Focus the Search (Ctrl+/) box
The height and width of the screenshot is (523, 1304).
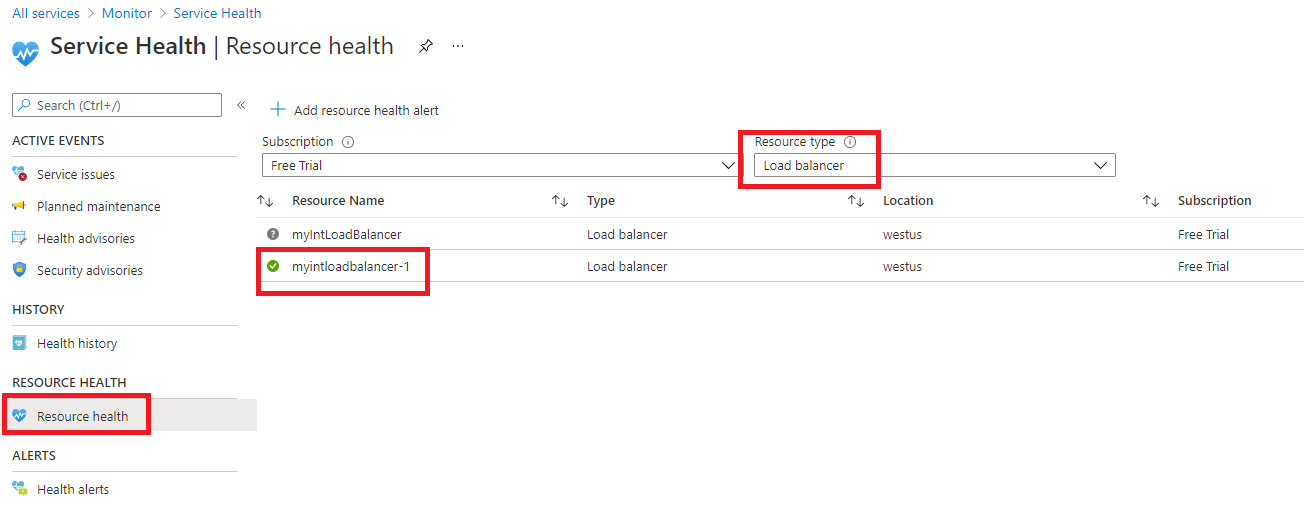click(117, 105)
